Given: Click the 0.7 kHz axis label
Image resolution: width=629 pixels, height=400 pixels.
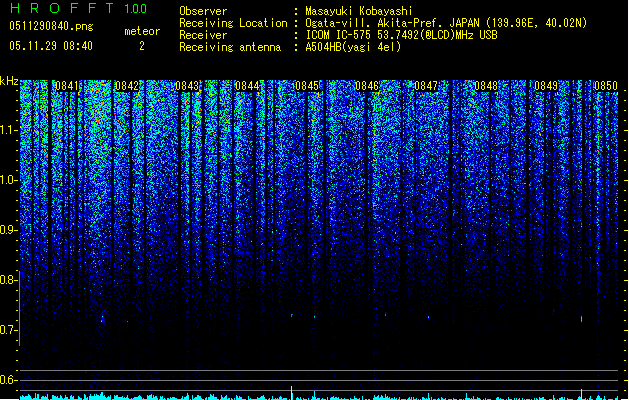Looking at the screenshot, I should click(x=9, y=330).
